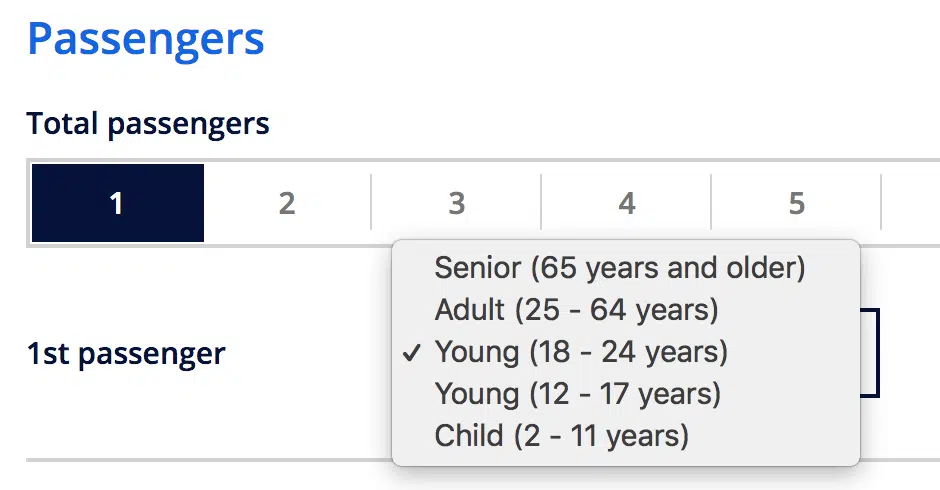Pick 4 as total passengers
Image resolution: width=940 pixels, height=490 pixels.
point(627,204)
